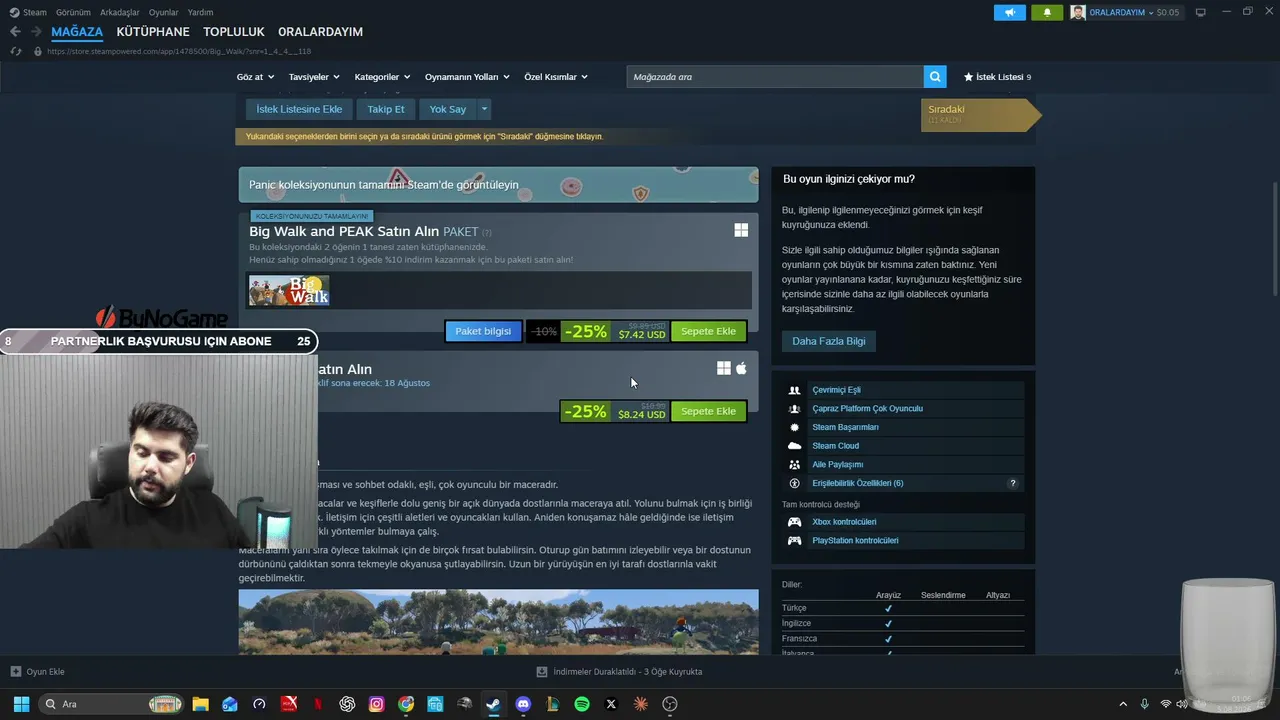This screenshot has height=720, width=1280.
Task: Switch to Big Picture mode monitor icon
Action: pyautogui.click(x=1200, y=12)
